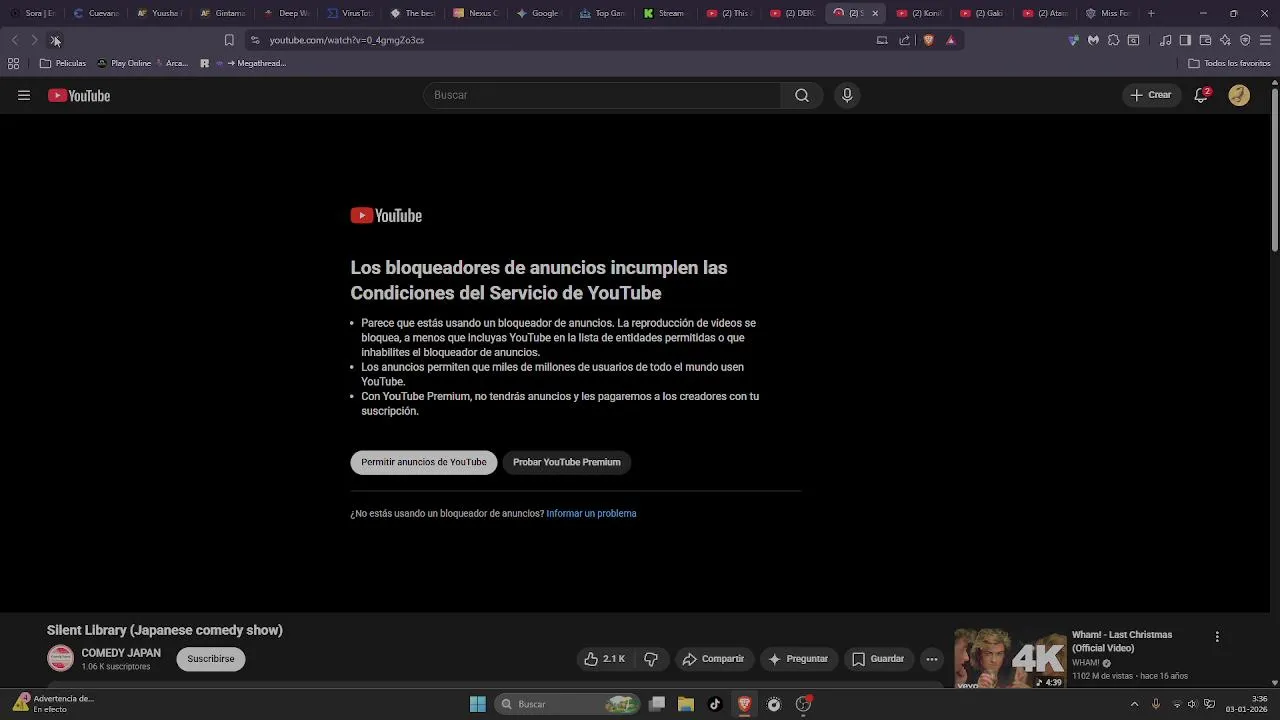Screen dimensions: 1280x720
Task: Open the Crear create menu
Action: (x=1151, y=95)
